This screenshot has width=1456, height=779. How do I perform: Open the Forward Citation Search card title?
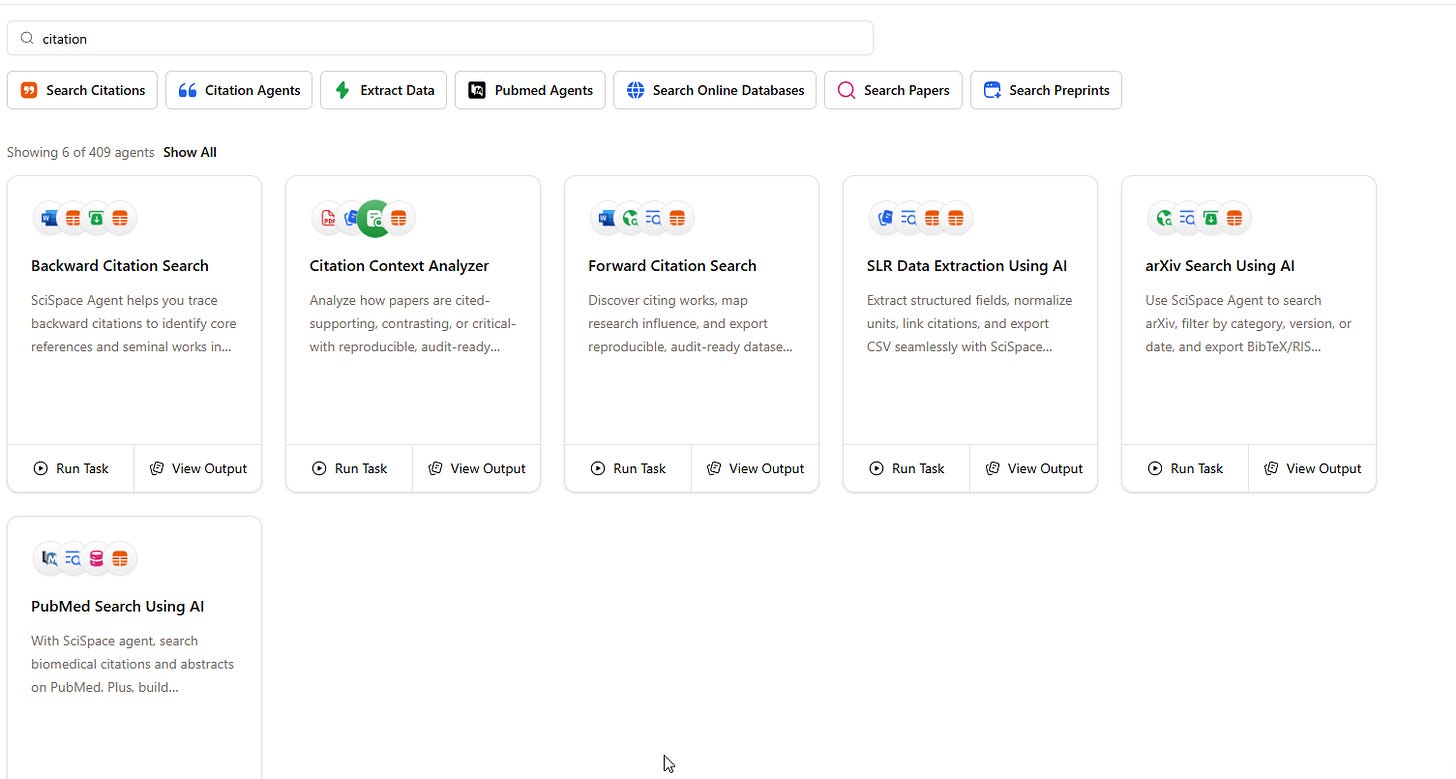672,266
